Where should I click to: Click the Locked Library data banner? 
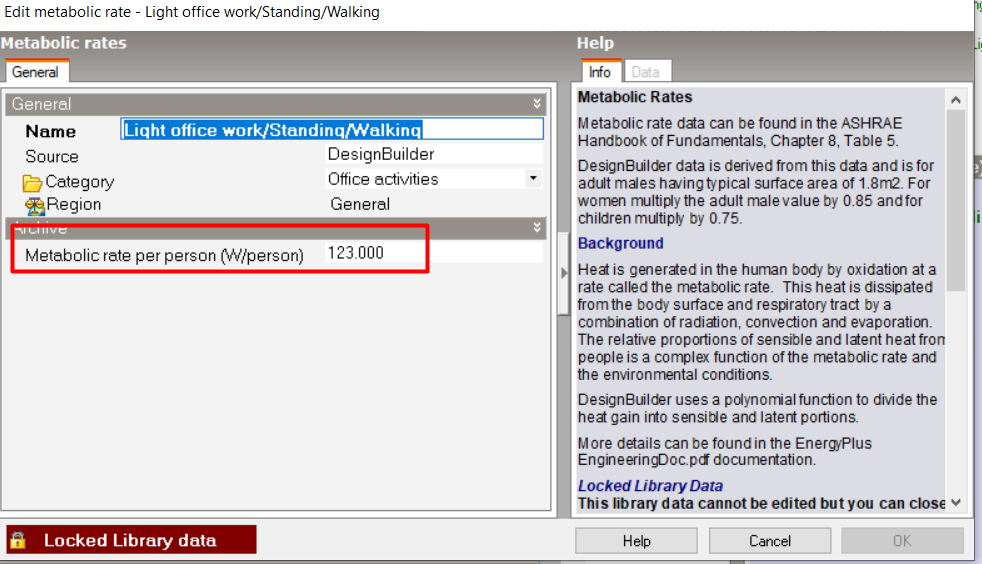tap(132, 540)
